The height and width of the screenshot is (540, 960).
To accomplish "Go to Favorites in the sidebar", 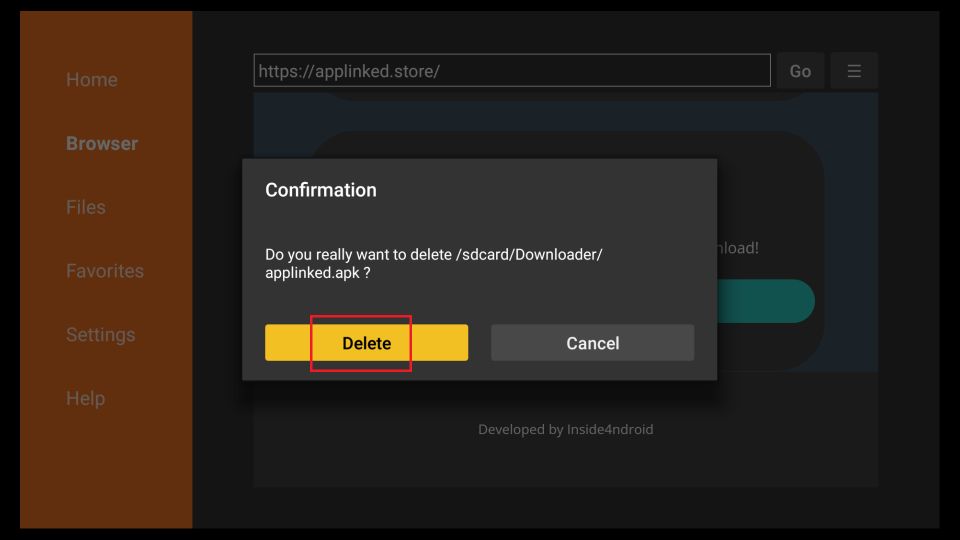I will click(x=105, y=271).
